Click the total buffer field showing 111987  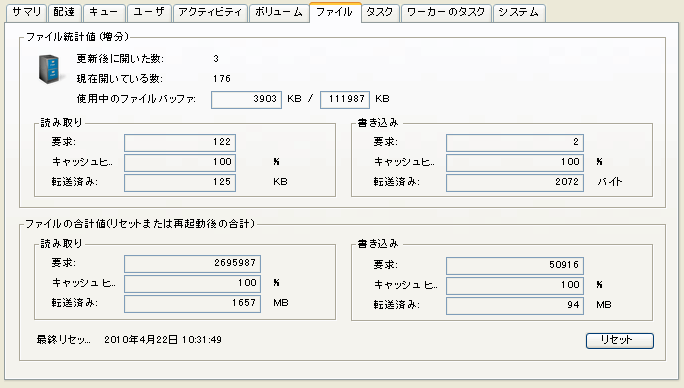[x=345, y=100]
